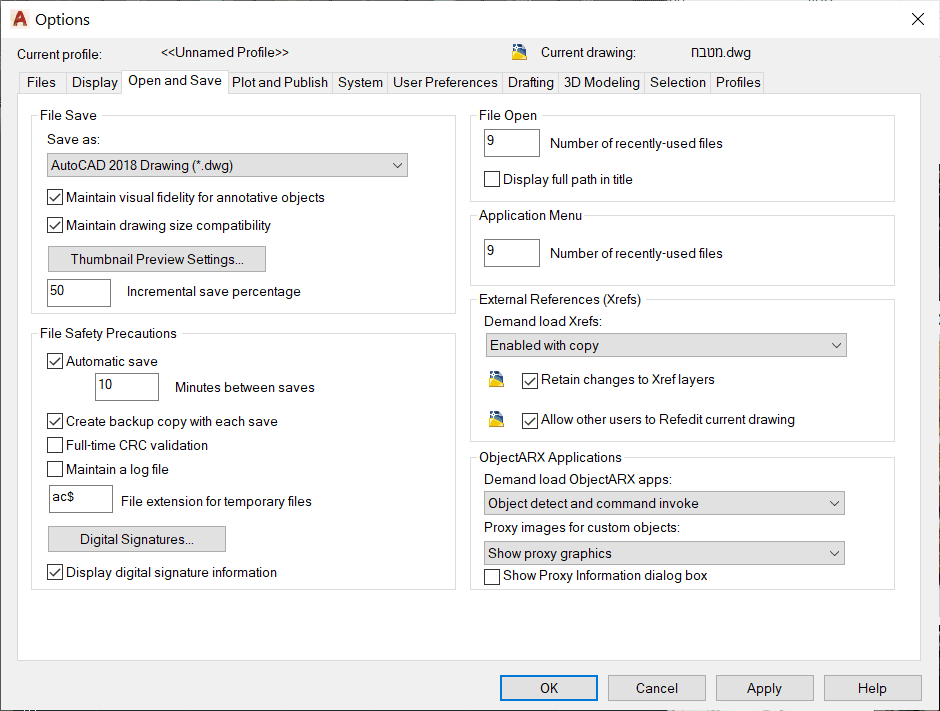Open Digital Signatures dialog
This screenshot has height=711, width=940.
coord(137,540)
